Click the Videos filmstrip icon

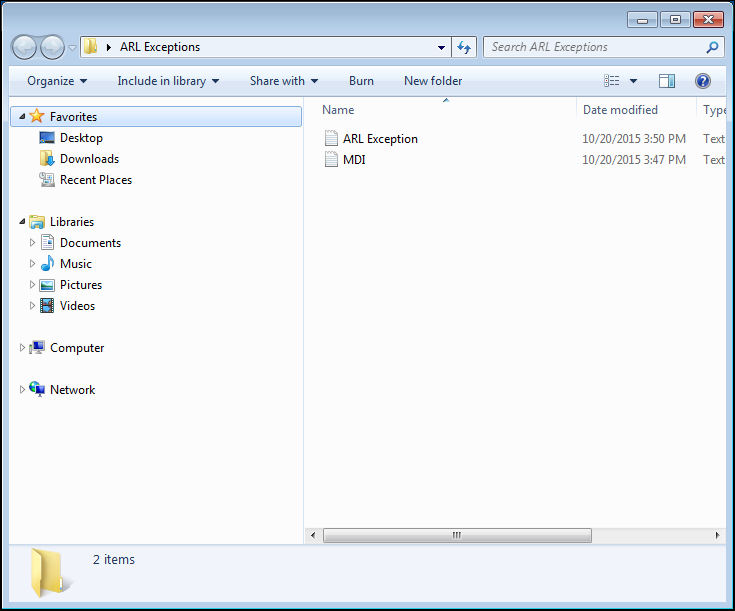click(x=47, y=306)
